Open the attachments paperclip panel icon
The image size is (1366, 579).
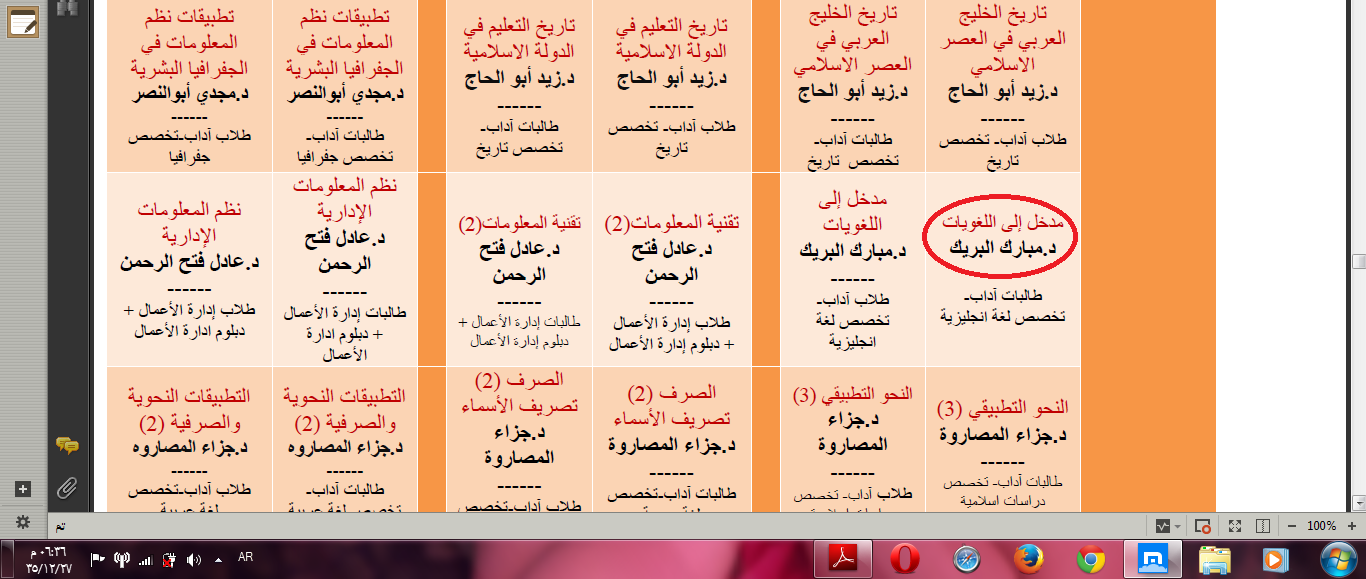(x=67, y=488)
